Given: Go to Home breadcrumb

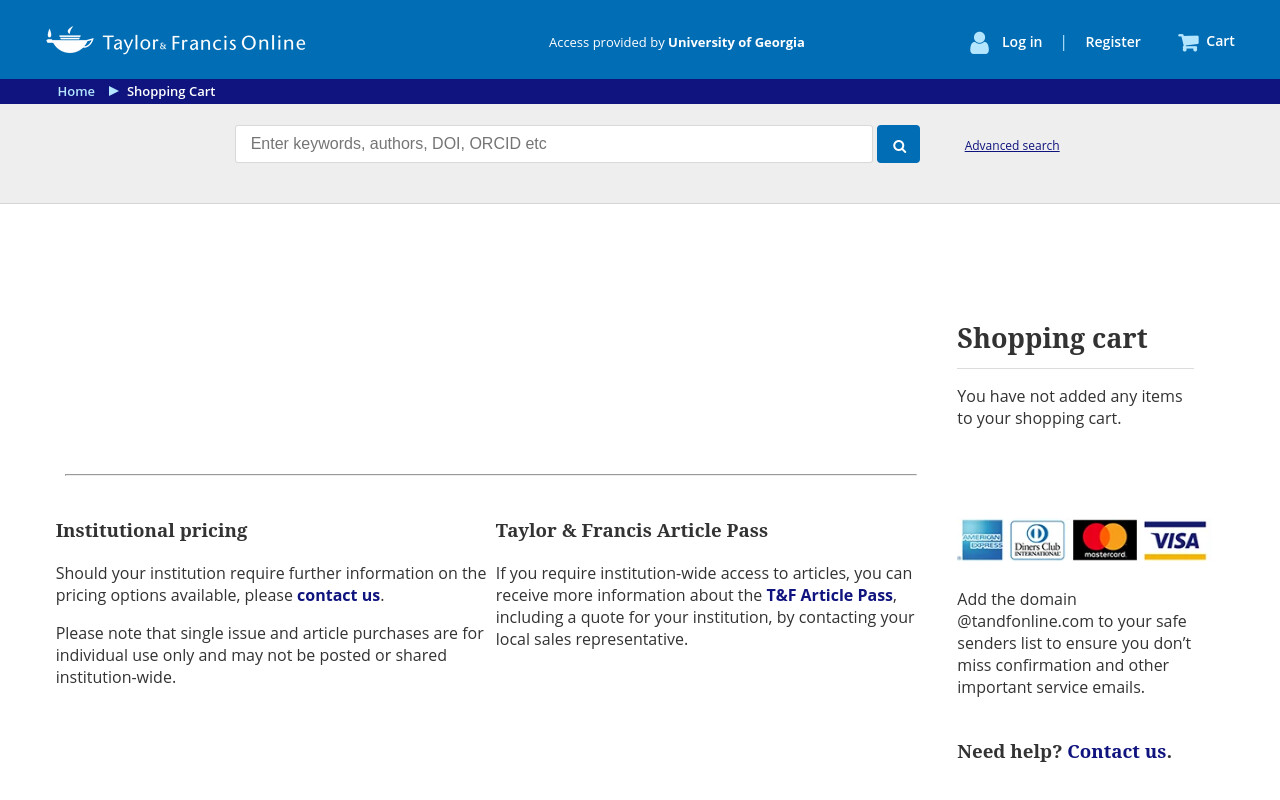Looking at the screenshot, I should coord(76,91).
